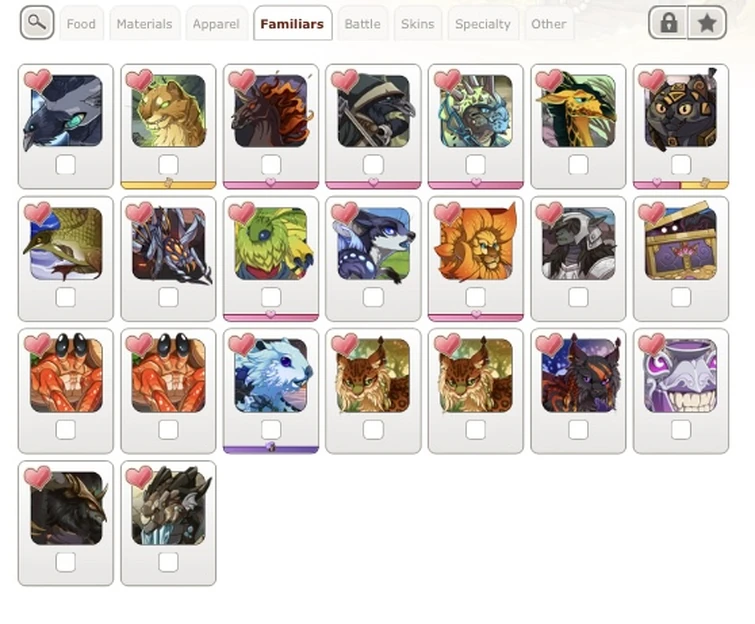
Task: Switch to the Apparel tab
Action: point(216,24)
